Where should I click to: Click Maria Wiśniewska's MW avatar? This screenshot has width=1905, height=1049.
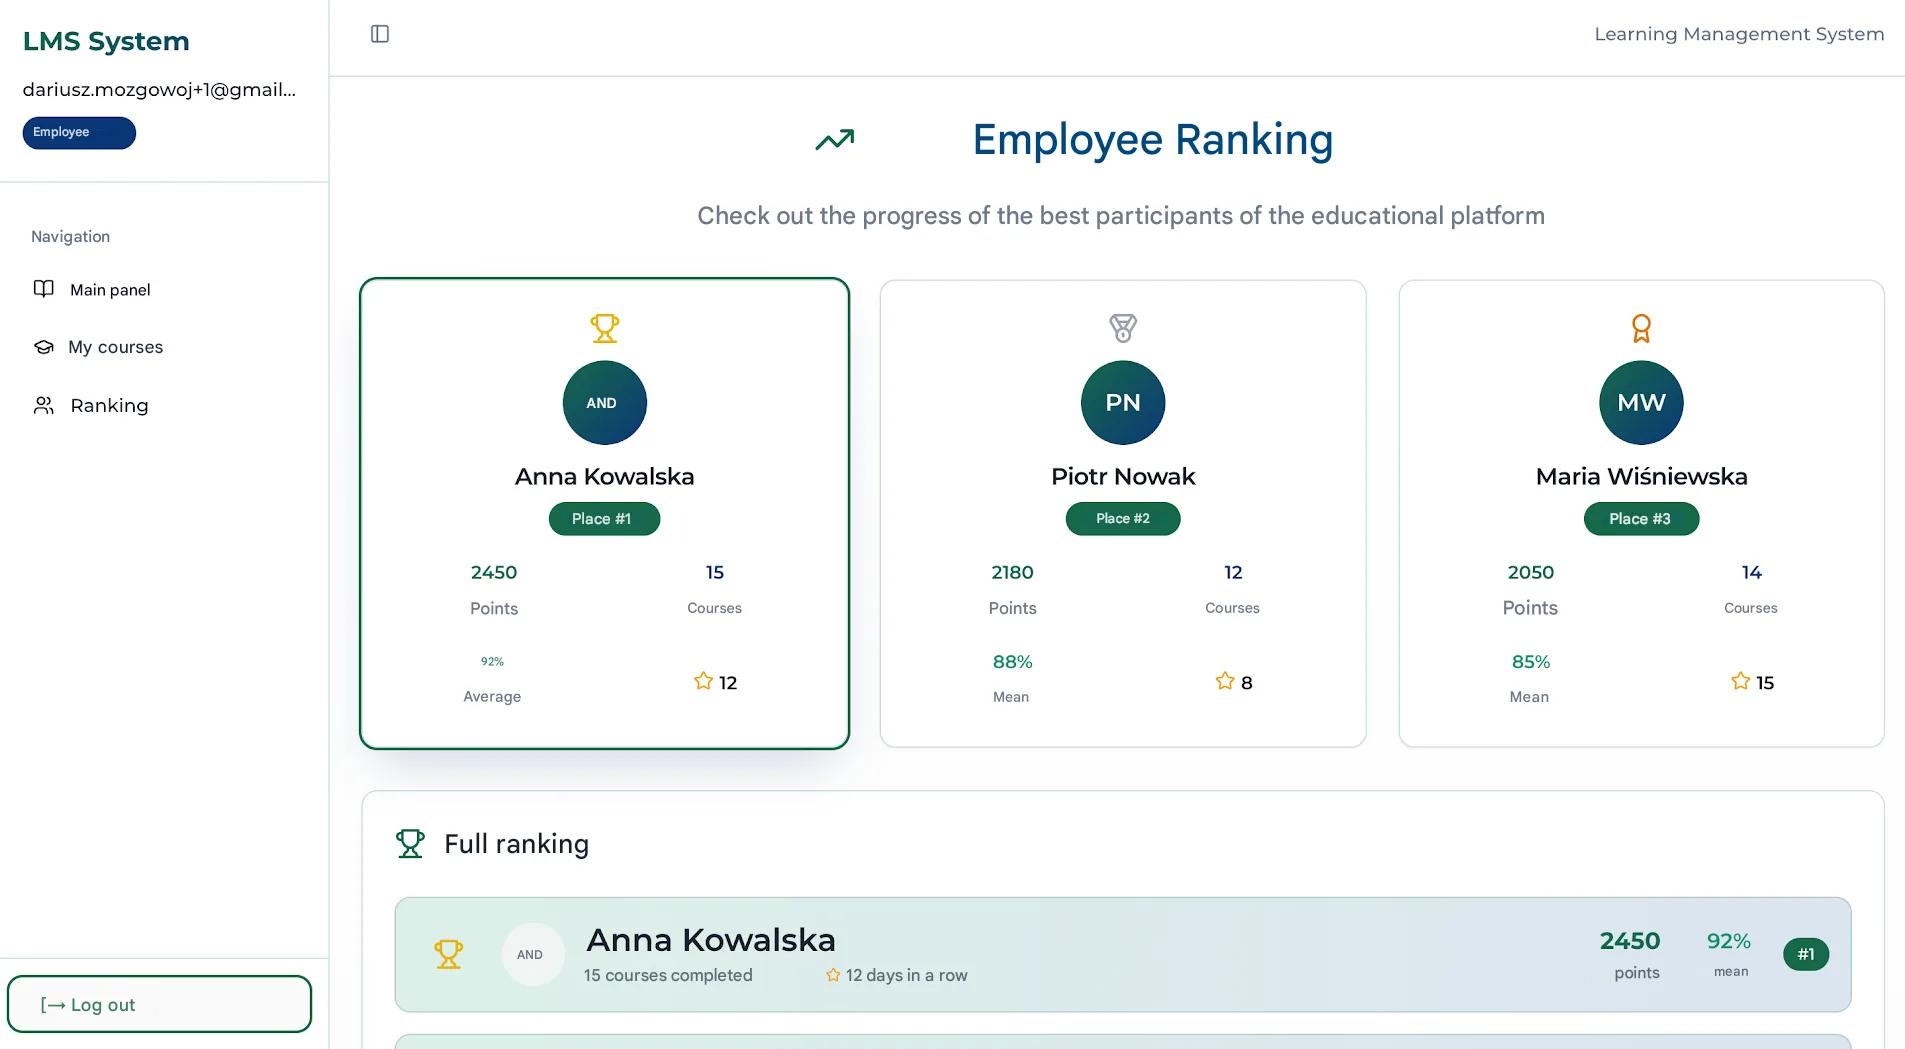click(1641, 403)
